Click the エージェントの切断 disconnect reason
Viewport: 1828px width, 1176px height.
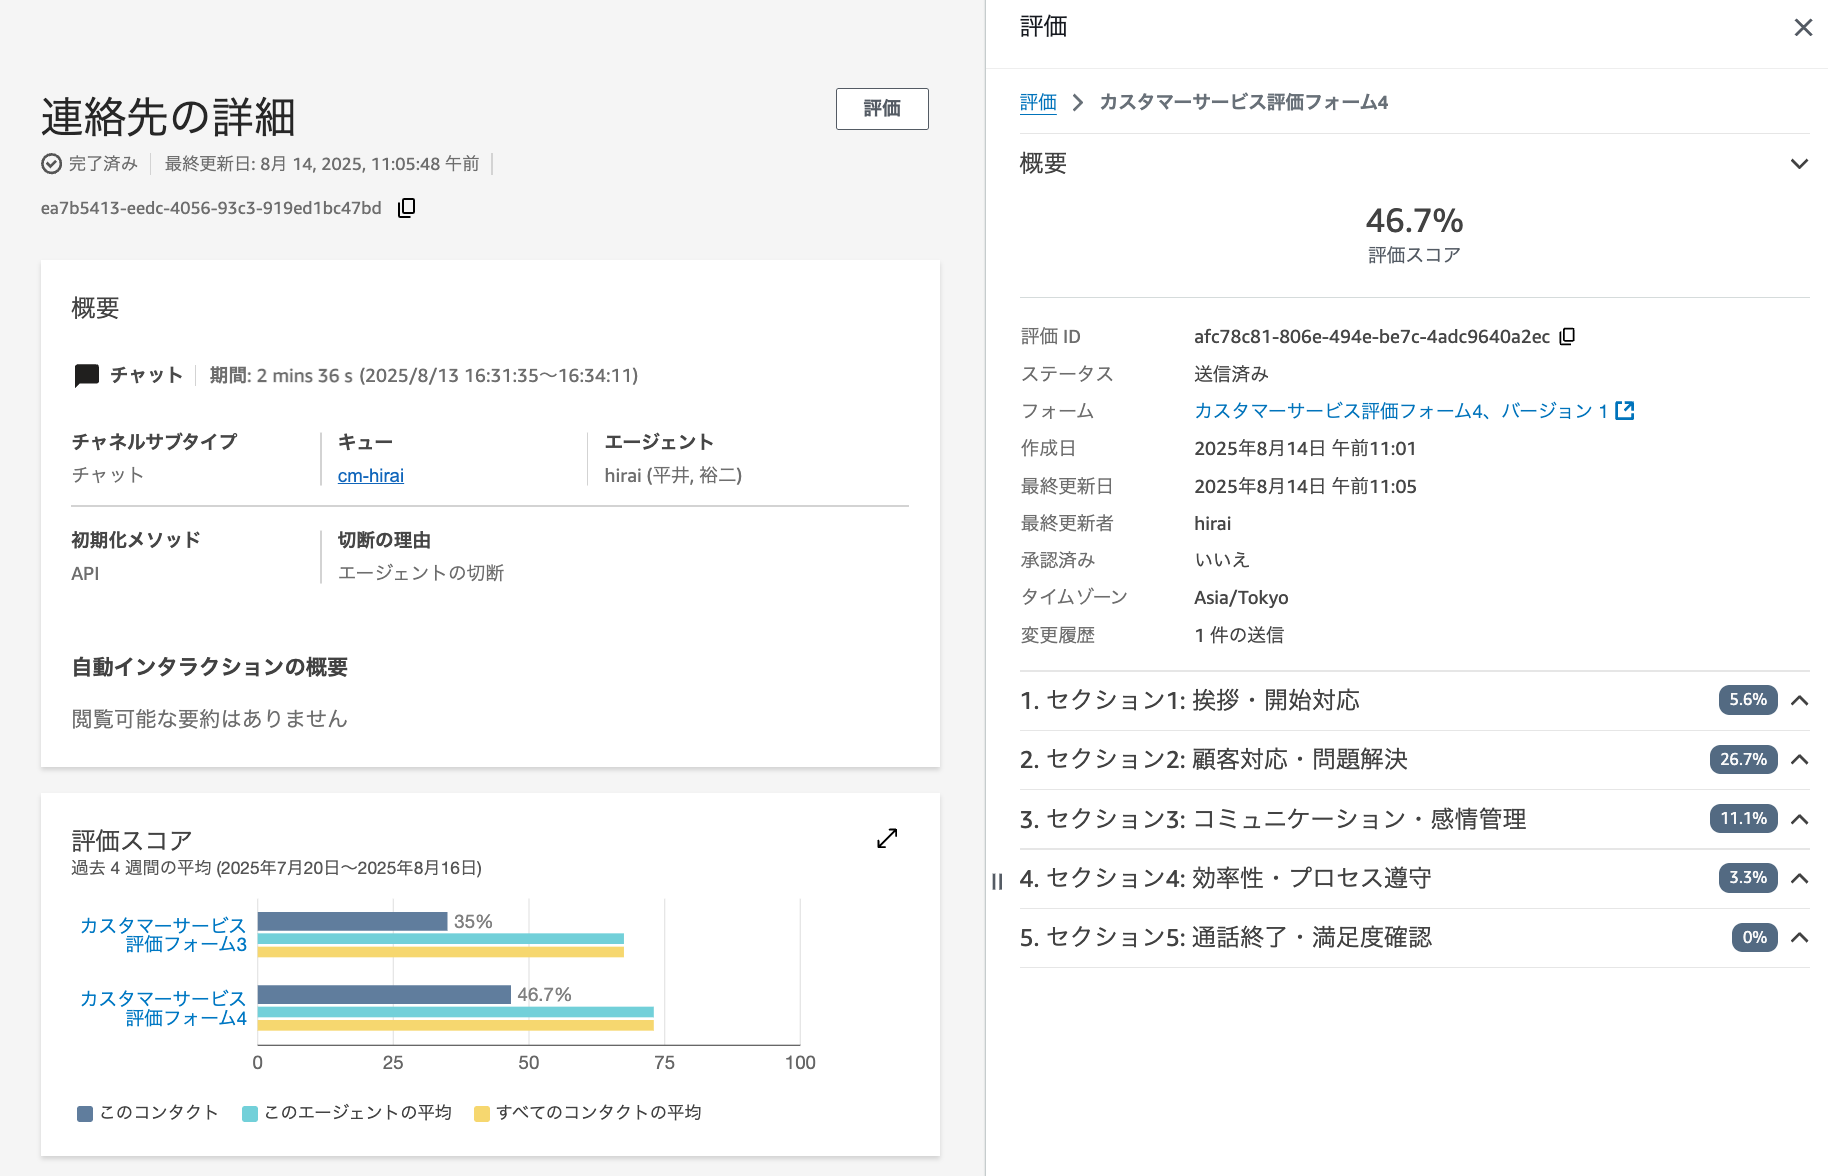421,573
